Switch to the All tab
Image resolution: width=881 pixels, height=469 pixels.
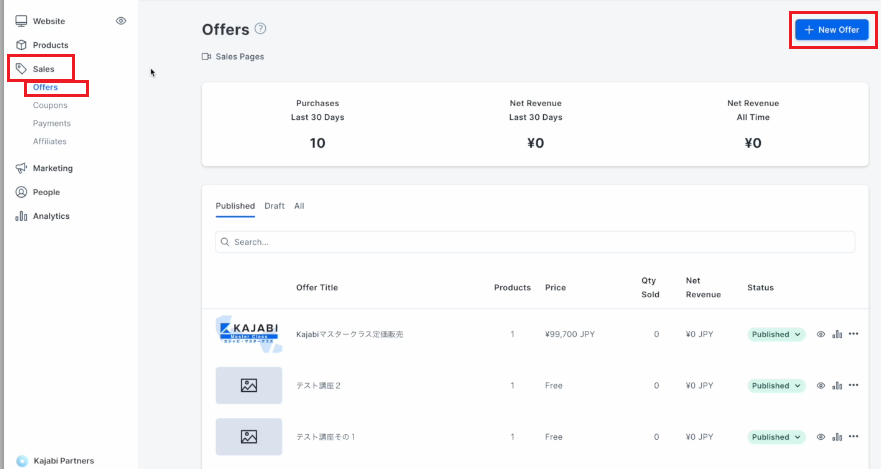pyautogui.click(x=299, y=206)
